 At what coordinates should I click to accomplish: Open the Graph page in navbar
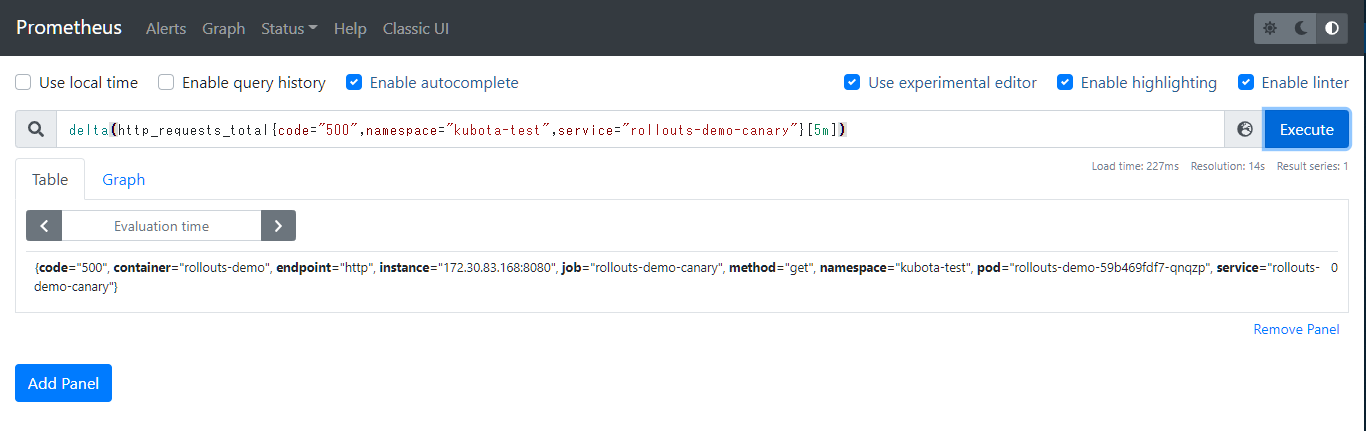223,28
